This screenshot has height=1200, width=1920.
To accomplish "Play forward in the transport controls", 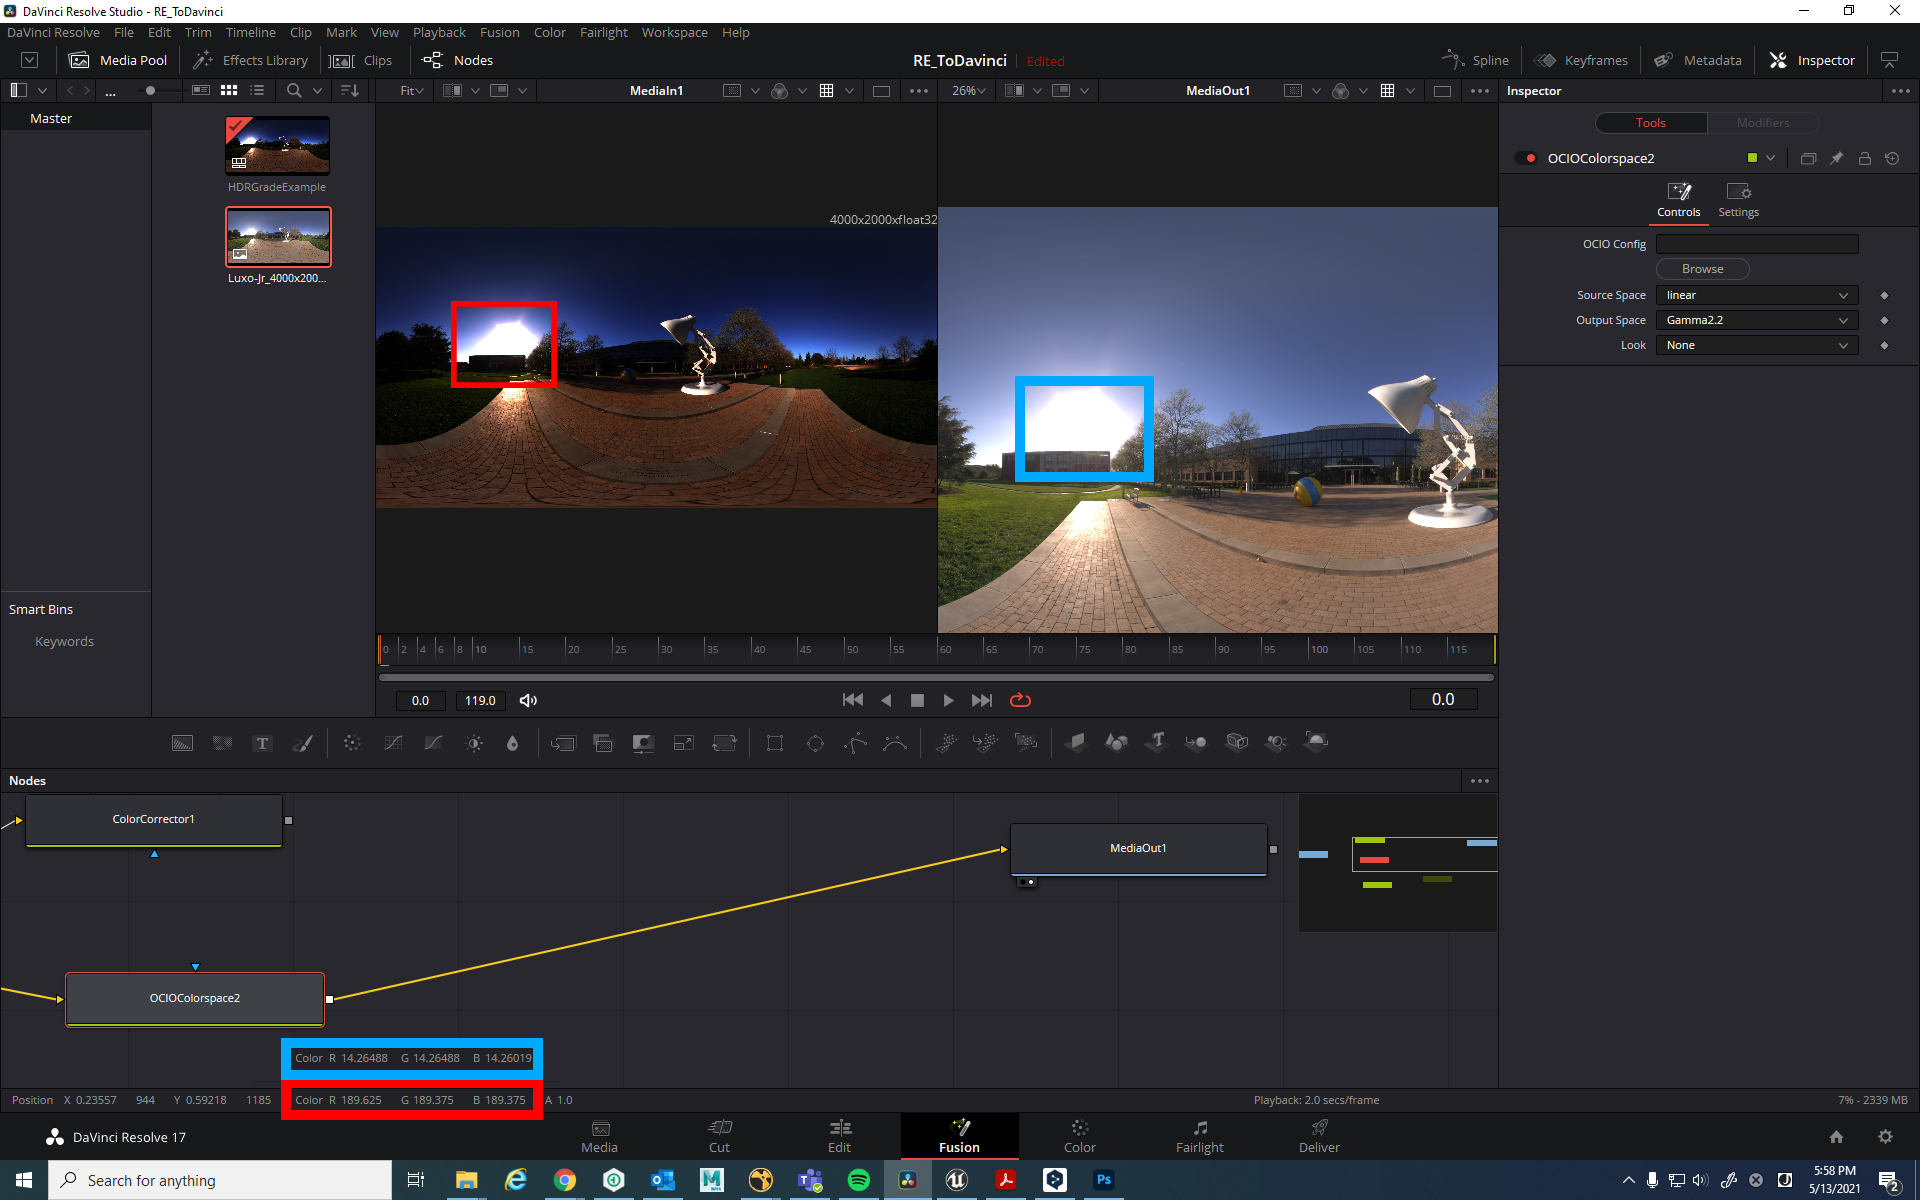I will 948,701.
